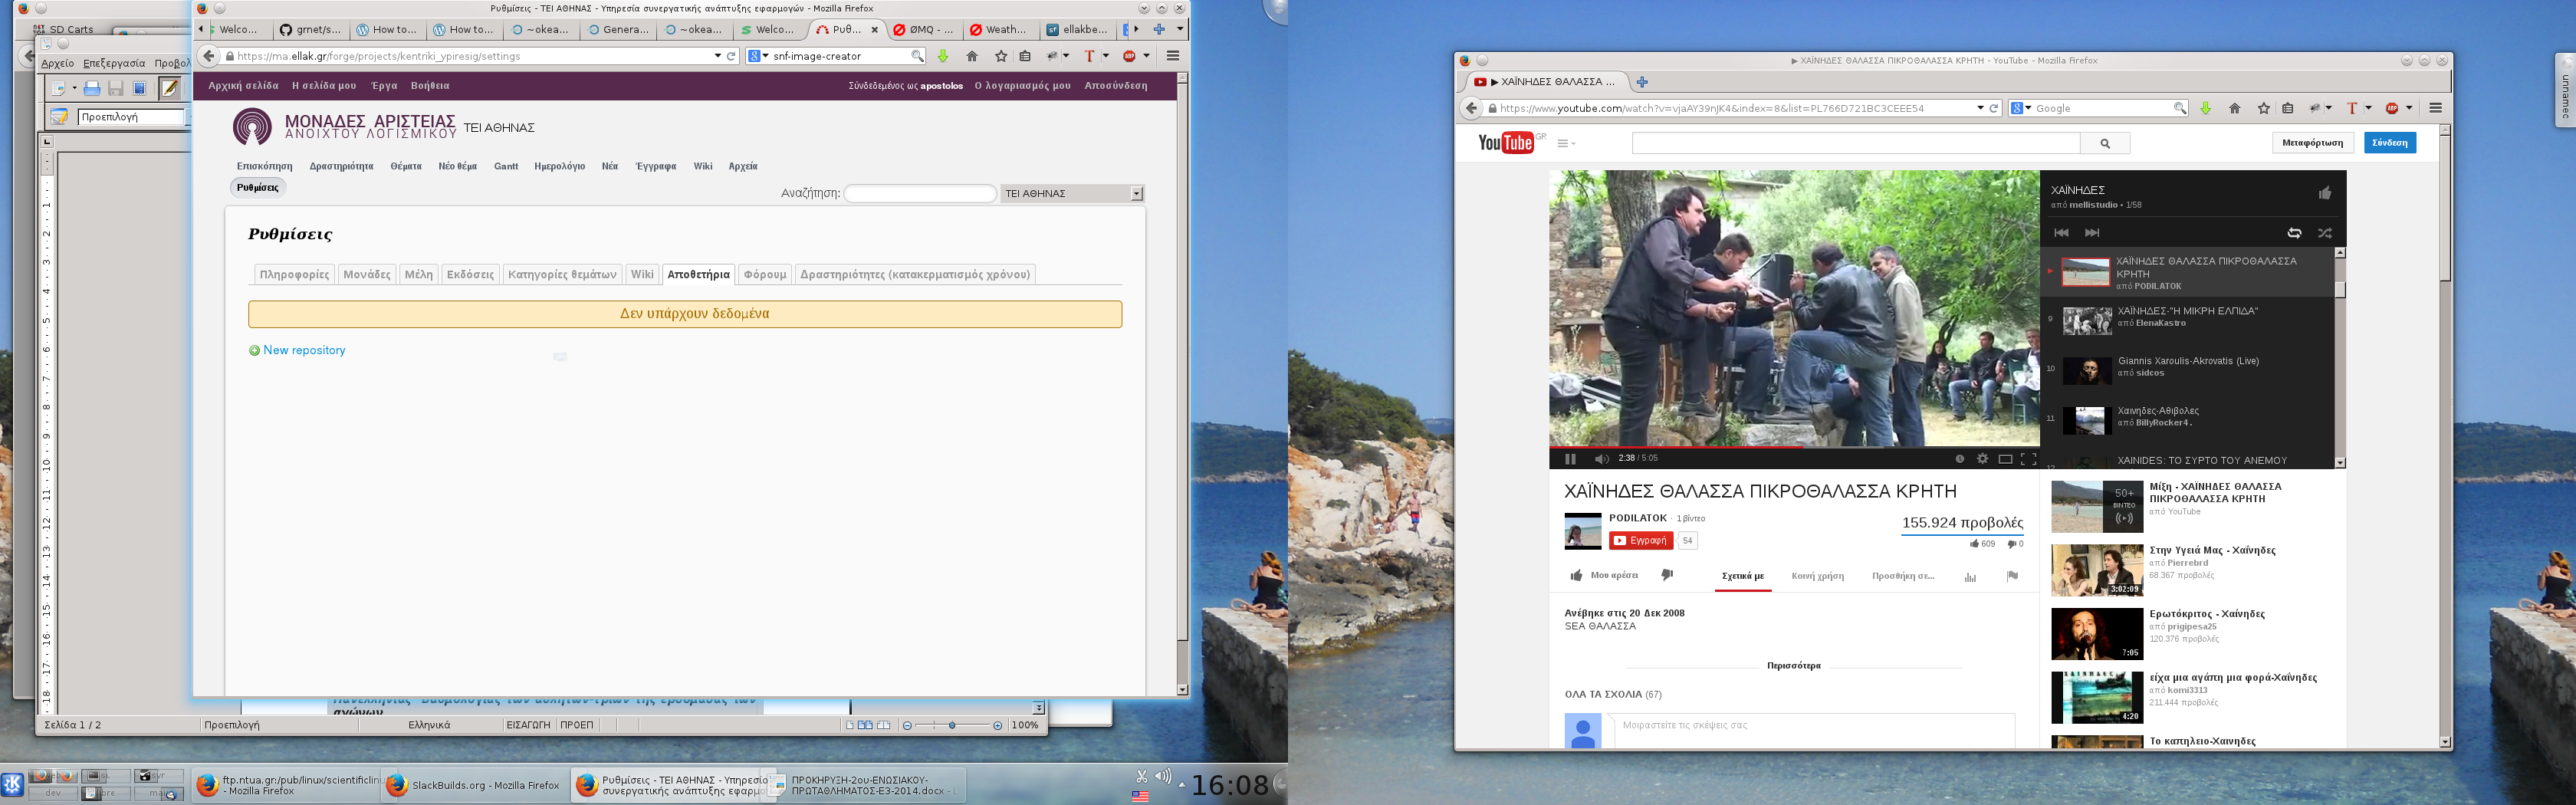Screen dimensions: 2576x805
Task: Enter fullscreen in the YouTube player
Action: (2028, 459)
